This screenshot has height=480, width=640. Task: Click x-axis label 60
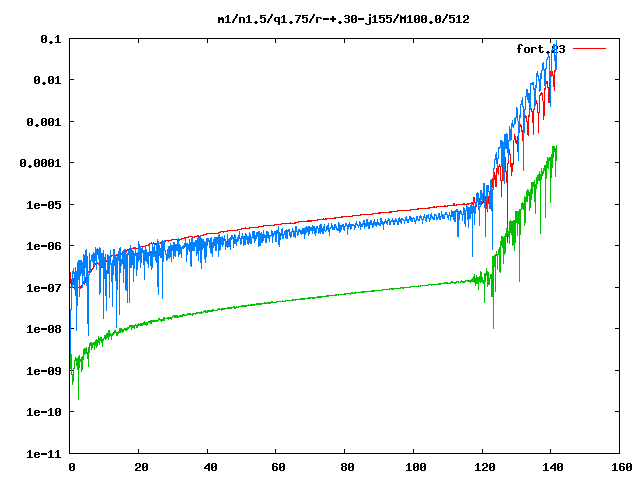pos(278,467)
